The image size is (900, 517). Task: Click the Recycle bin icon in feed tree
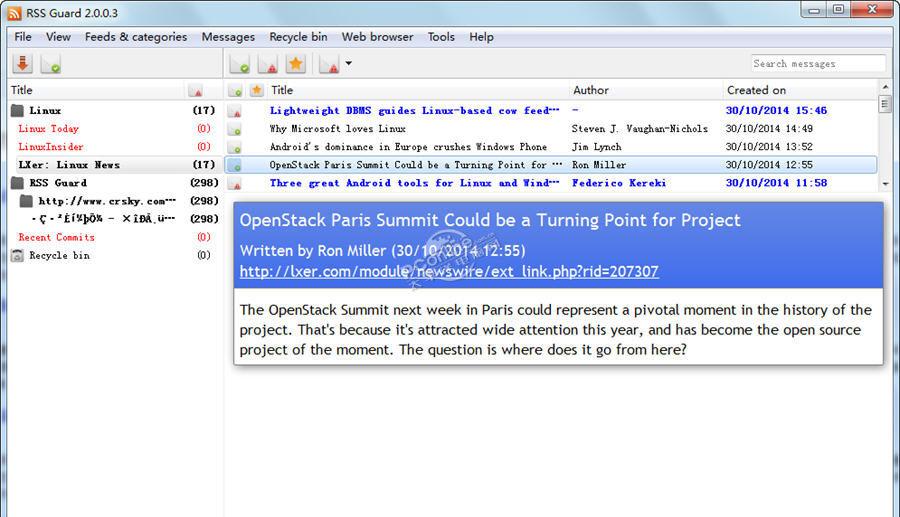click(x=17, y=255)
